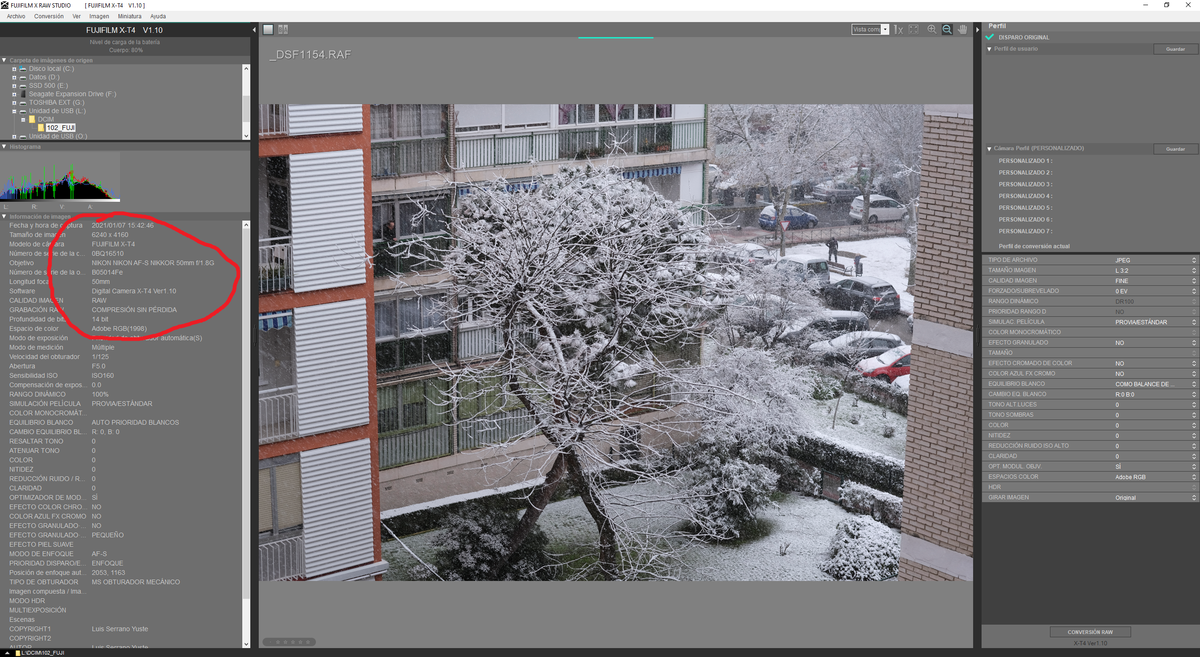Image resolution: width=1200 pixels, height=657 pixels.
Task: Click the CONVERSIÓN RAW button
Action: coord(1090,632)
